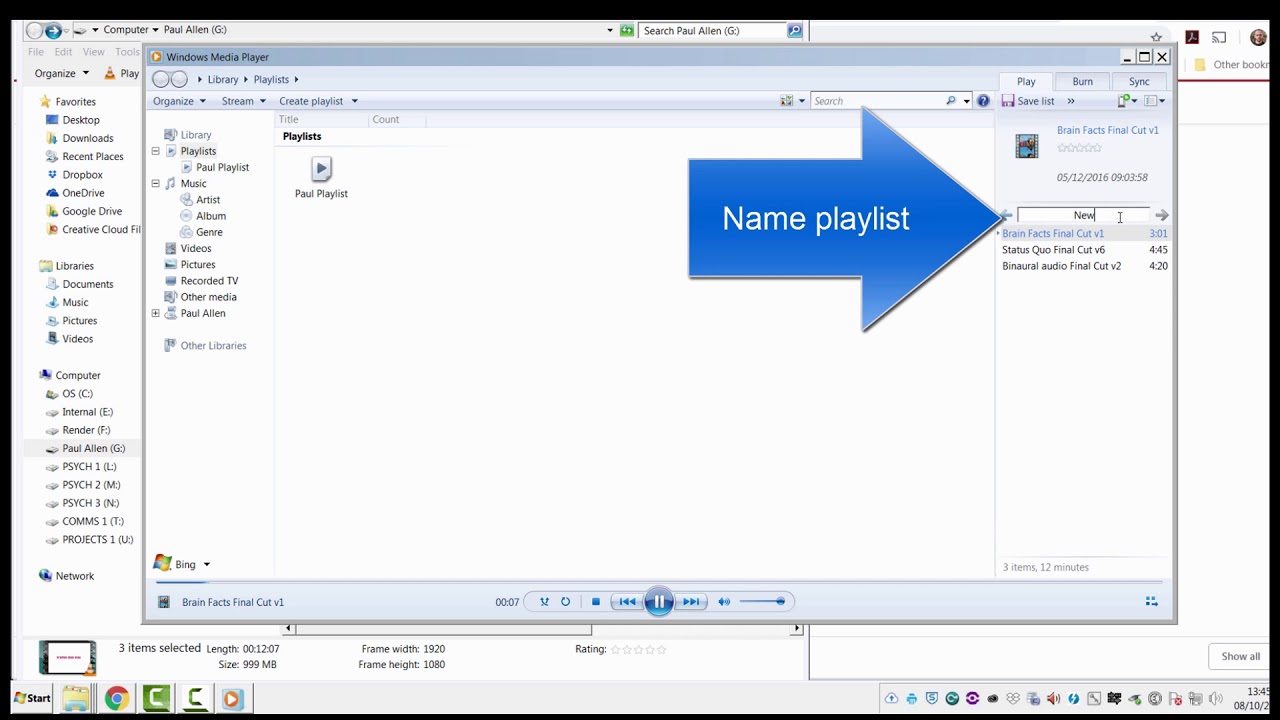1280x720 pixels.
Task: Click the Media Player search magnifier icon
Action: click(x=951, y=101)
